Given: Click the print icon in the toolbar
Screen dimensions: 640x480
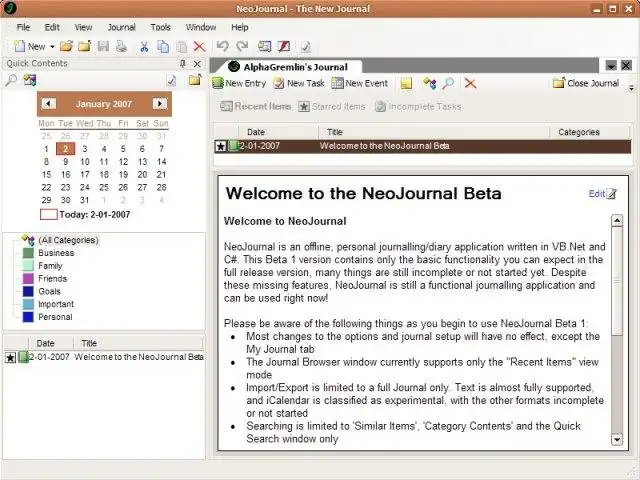Looking at the screenshot, I should pyautogui.click(x=121, y=46).
